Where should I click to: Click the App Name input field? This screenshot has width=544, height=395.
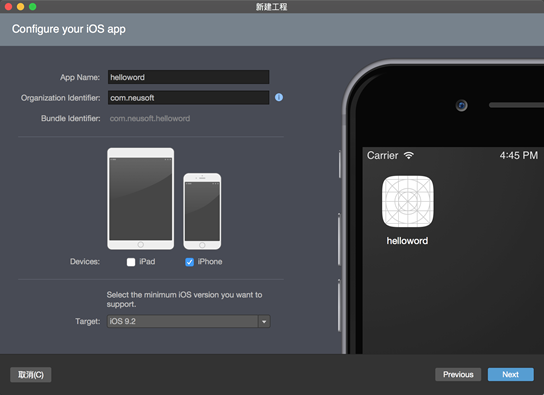pyautogui.click(x=188, y=77)
